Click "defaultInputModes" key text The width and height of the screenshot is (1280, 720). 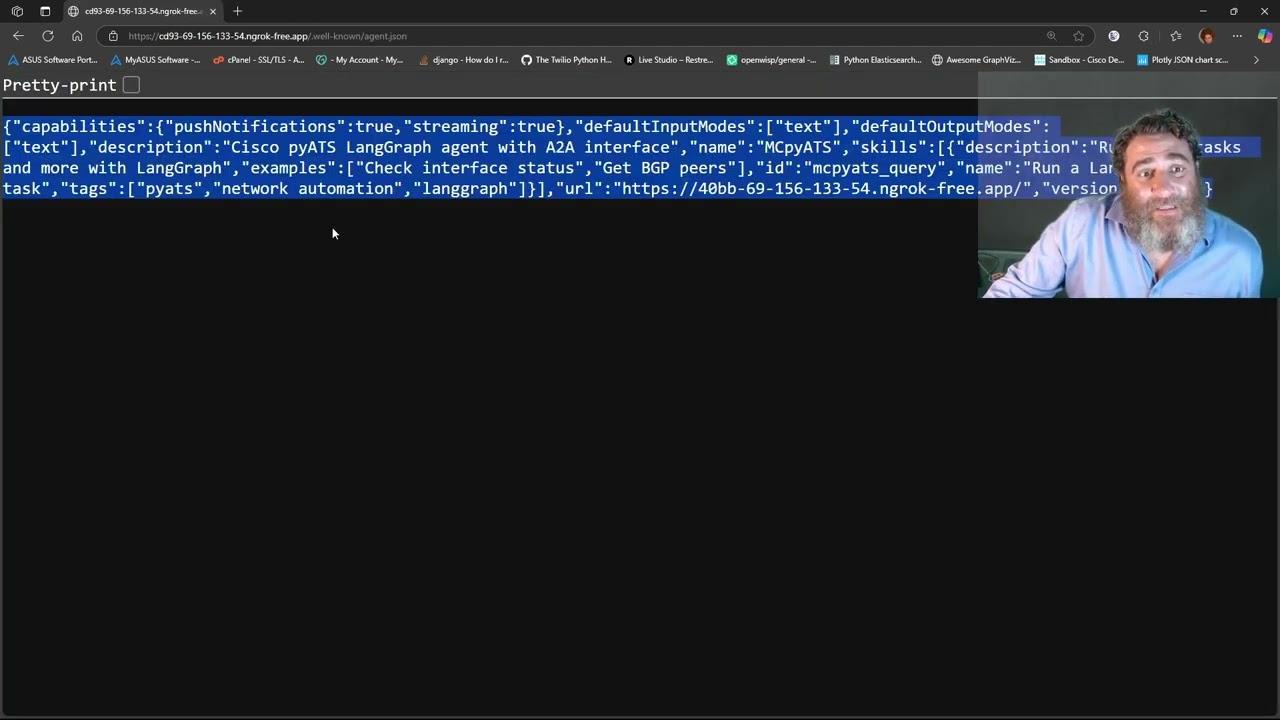coord(665,127)
